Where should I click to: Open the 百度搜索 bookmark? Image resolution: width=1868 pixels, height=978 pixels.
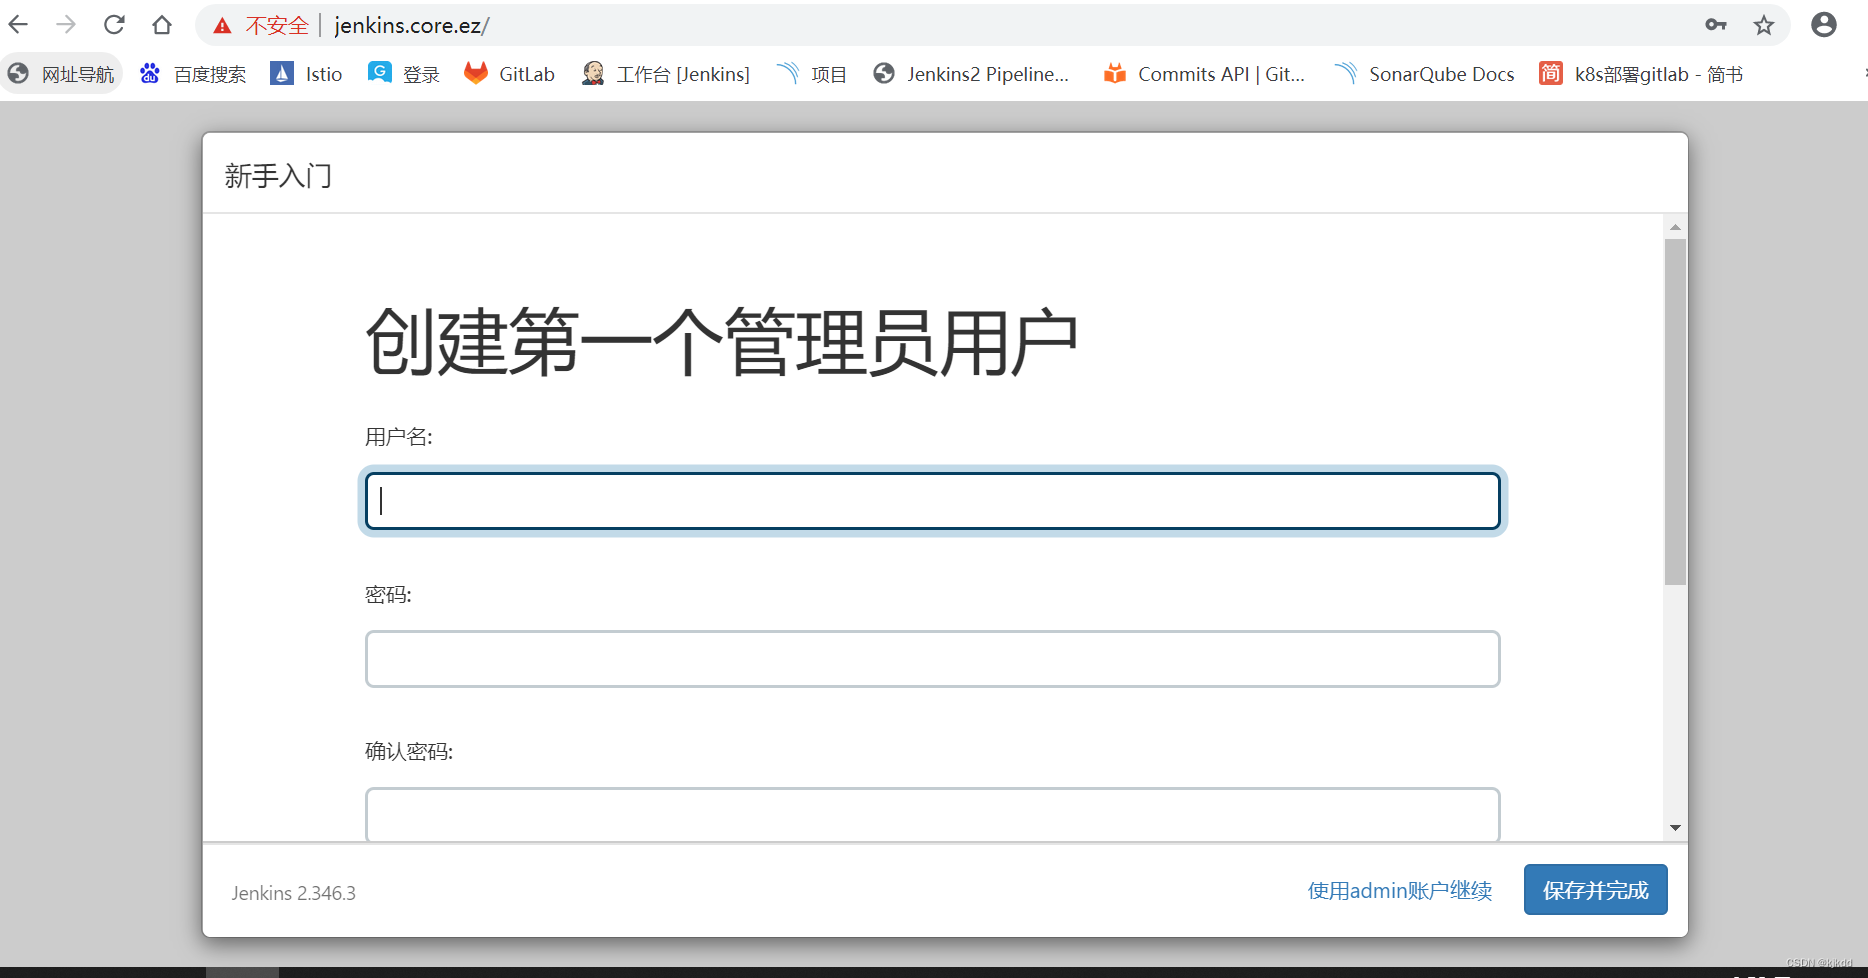tap(193, 74)
